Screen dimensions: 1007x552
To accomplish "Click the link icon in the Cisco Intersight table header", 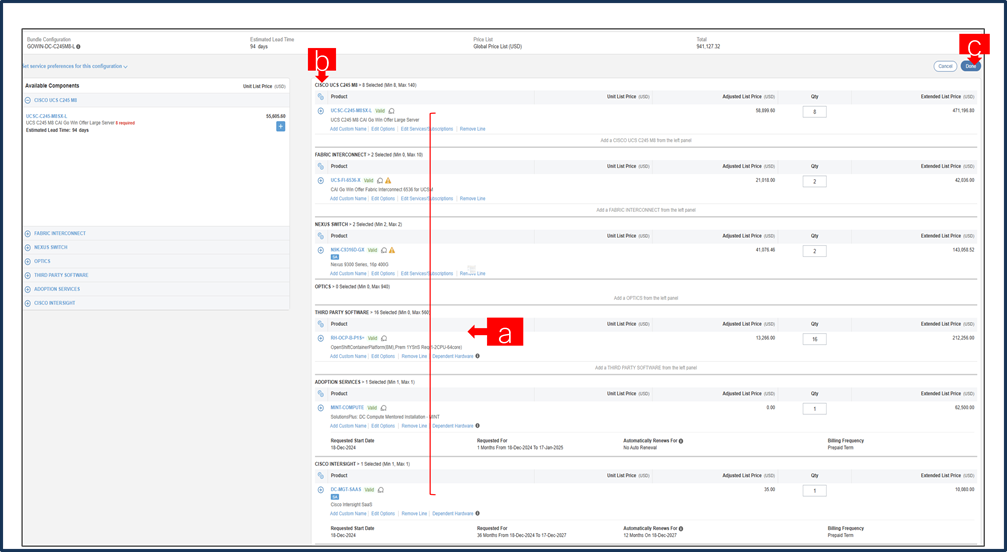I will [x=320, y=476].
